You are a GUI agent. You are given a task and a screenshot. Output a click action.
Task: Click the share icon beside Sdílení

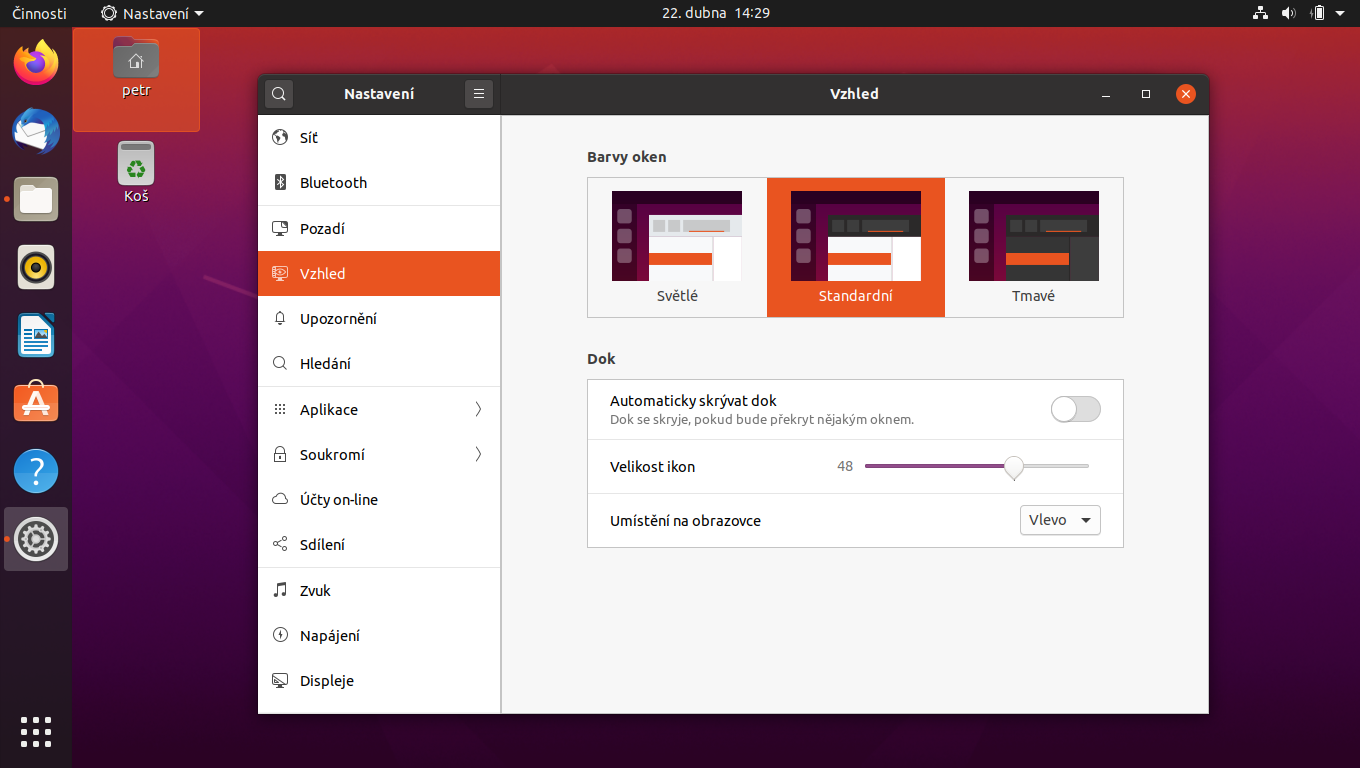tap(280, 545)
